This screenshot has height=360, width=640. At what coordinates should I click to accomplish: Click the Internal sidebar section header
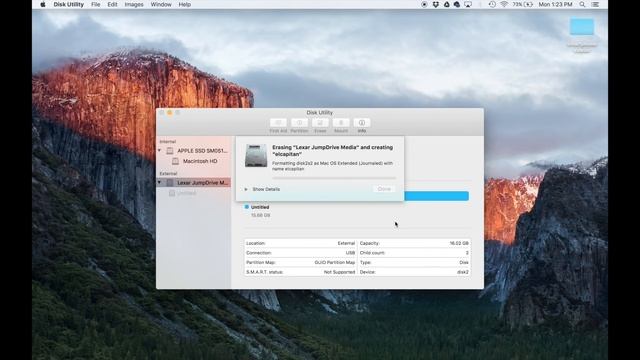pyautogui.click(x=168, y=142)
